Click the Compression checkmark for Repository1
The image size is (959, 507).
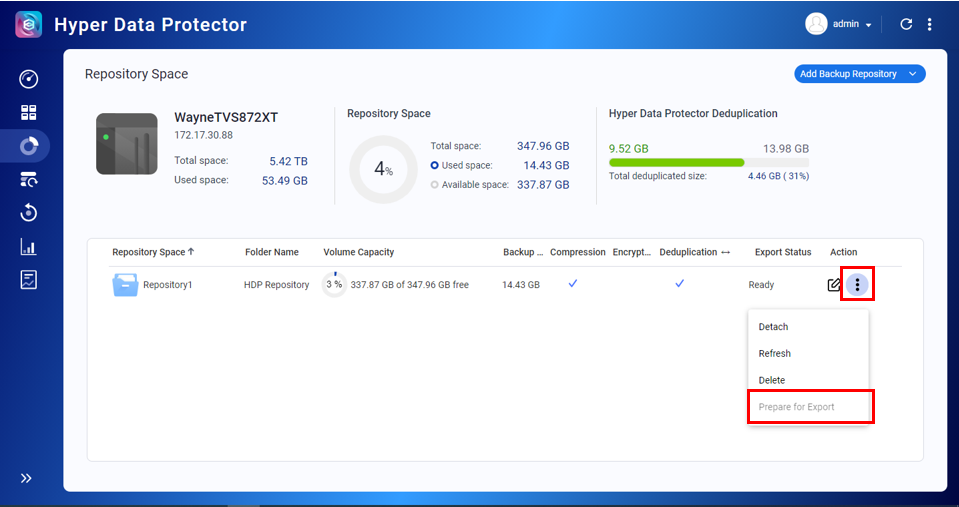[573, 284]
